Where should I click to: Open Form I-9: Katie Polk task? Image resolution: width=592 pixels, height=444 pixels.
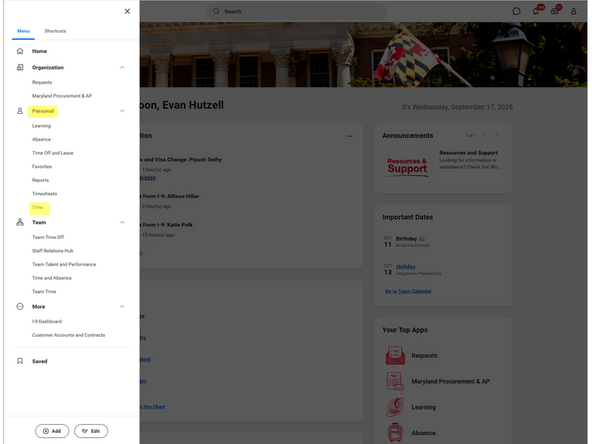[x=166, y=225]
